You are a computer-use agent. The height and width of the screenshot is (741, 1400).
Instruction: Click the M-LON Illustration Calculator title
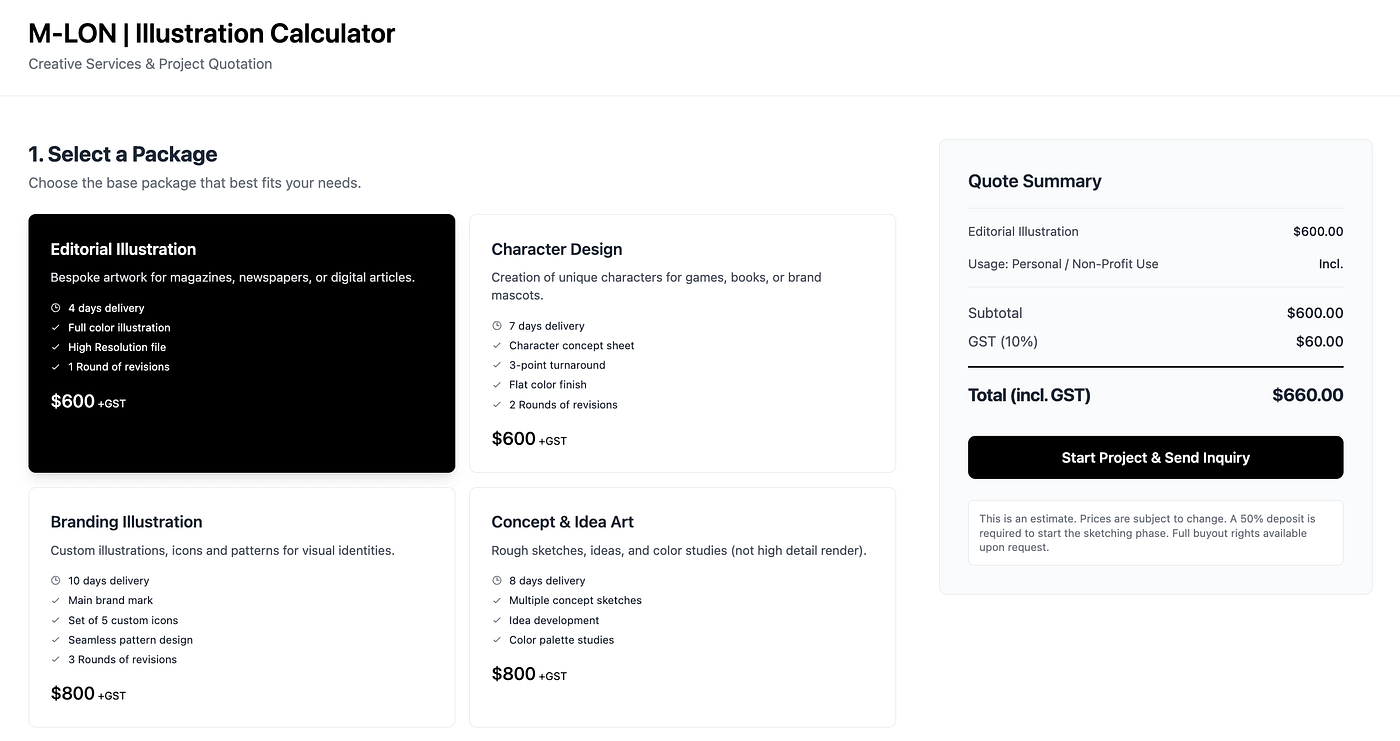(212, 33)
